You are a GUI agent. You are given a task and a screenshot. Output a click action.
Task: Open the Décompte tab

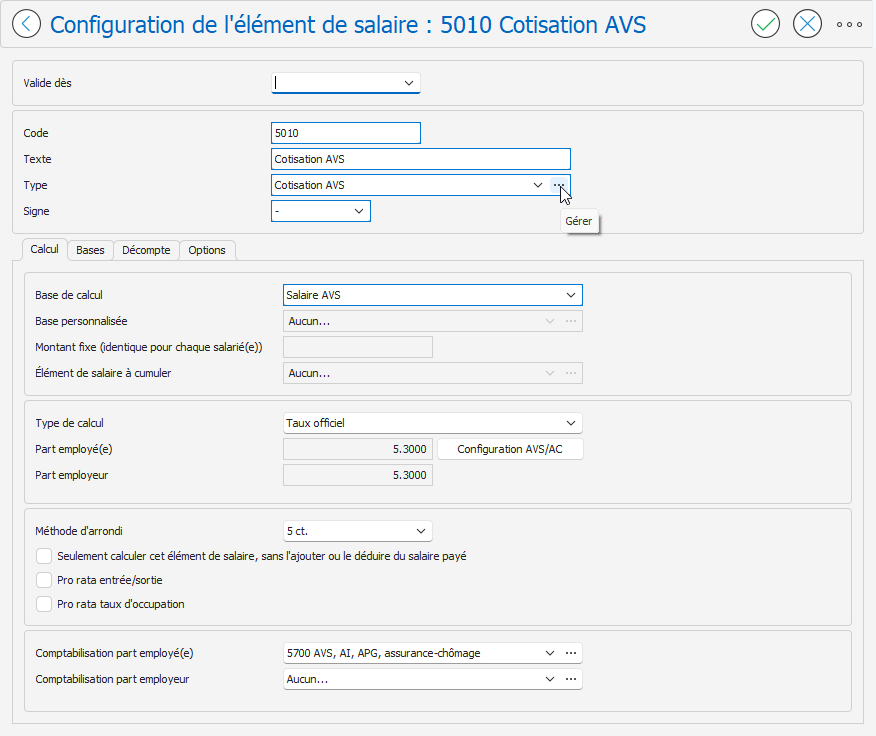[146, 250]
